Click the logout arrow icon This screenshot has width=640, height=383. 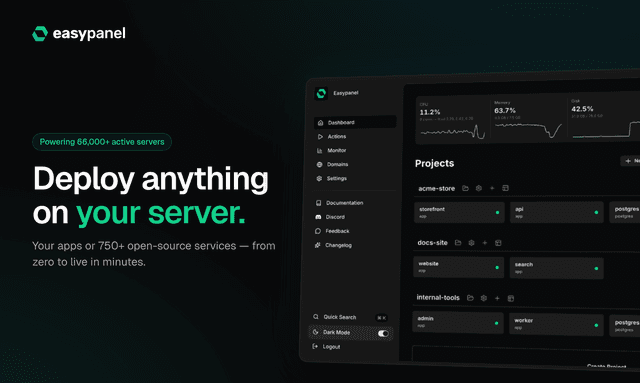coord(315,346)
